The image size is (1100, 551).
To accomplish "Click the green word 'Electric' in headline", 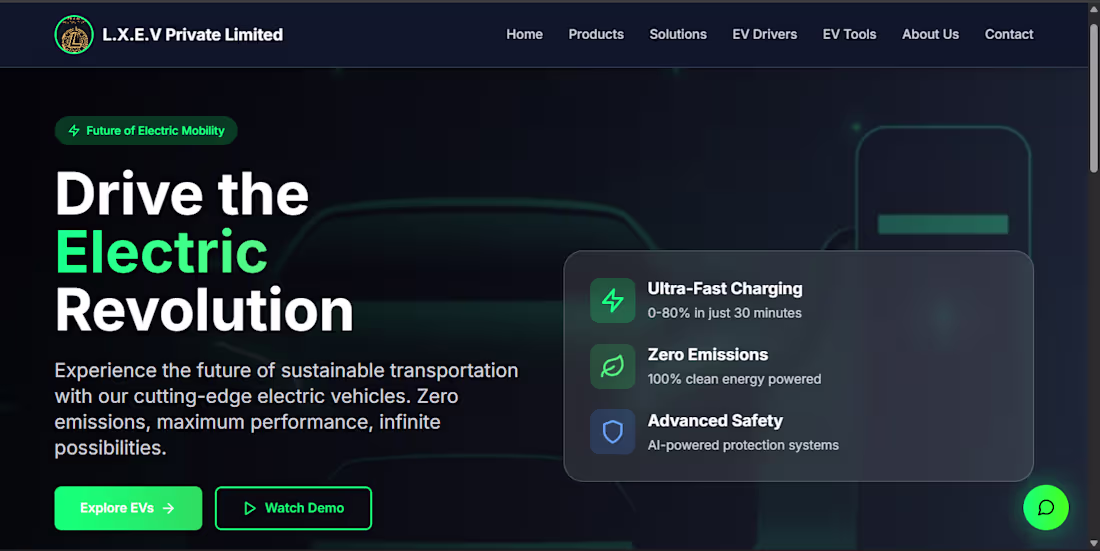I will click(x=161, y=252).
